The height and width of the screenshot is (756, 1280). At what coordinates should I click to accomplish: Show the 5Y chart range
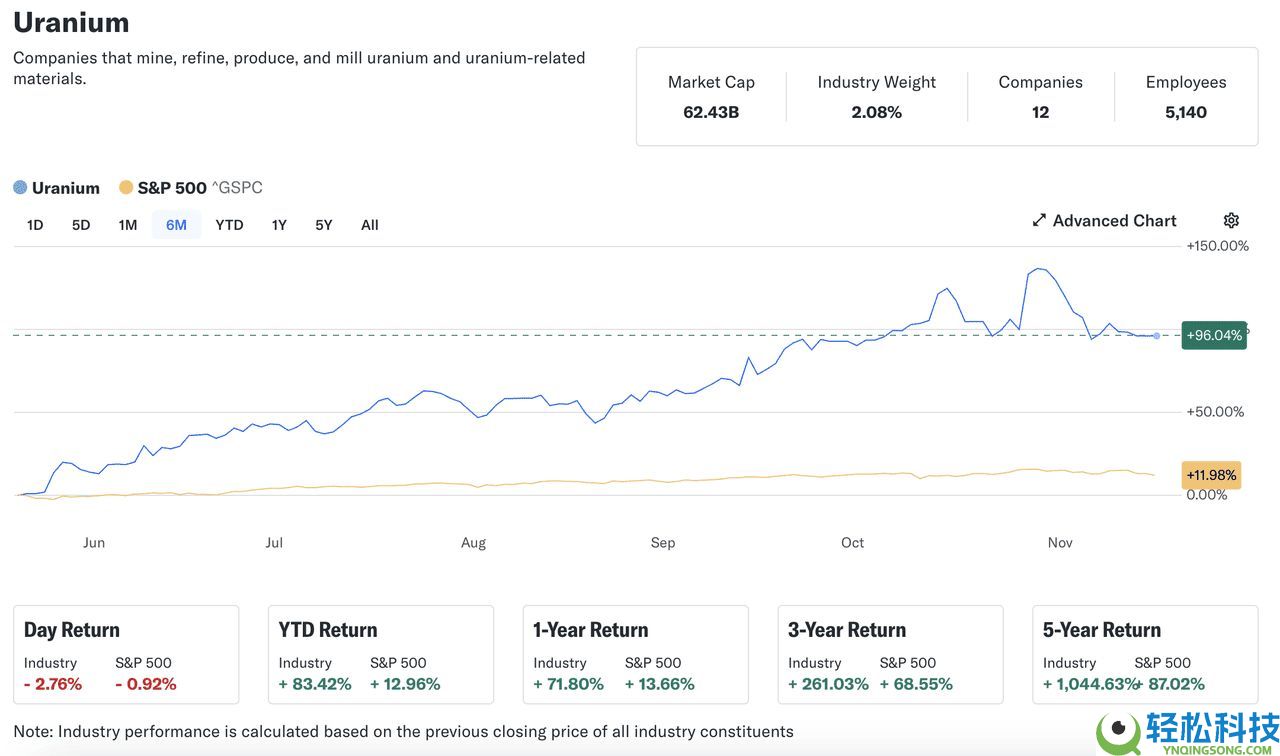323,225
